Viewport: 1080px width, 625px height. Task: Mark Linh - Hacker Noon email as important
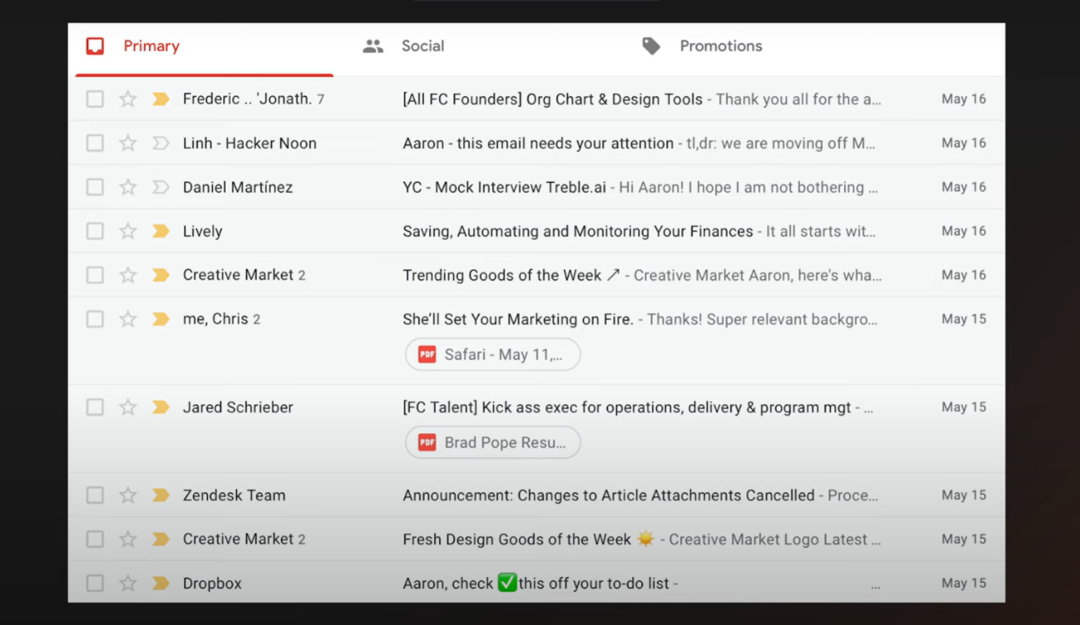pyautogui.click(x=160, y=143)
